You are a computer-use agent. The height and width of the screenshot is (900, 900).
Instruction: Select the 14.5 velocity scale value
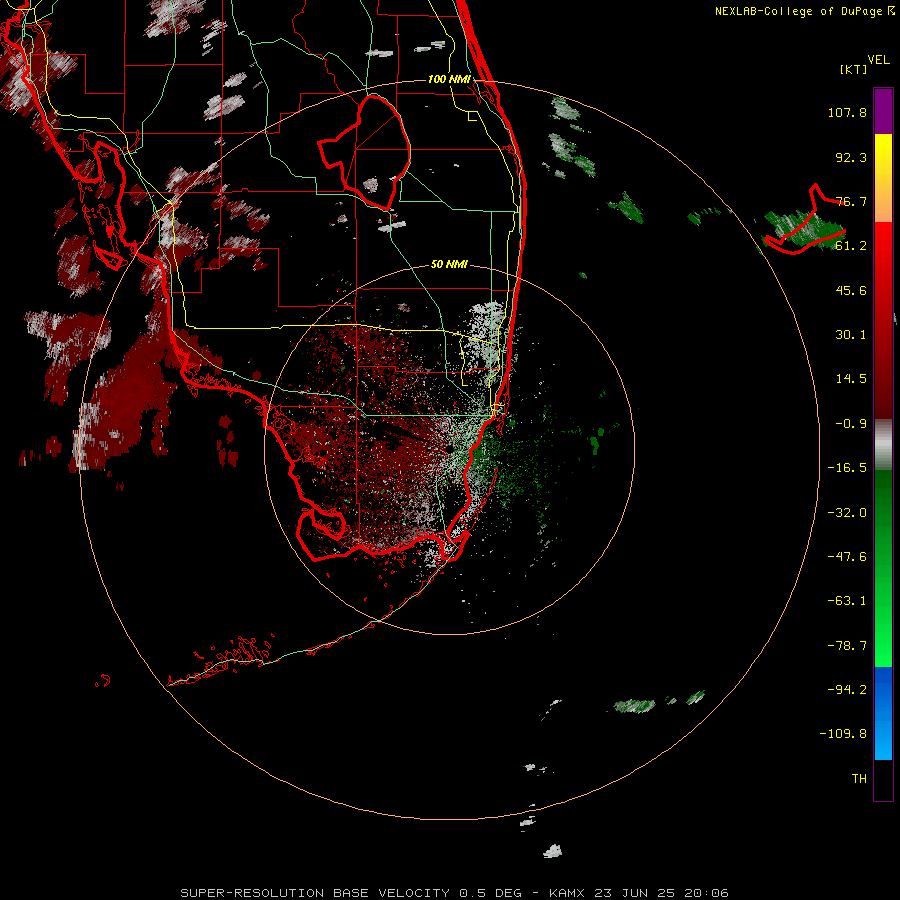pos(851,379)
